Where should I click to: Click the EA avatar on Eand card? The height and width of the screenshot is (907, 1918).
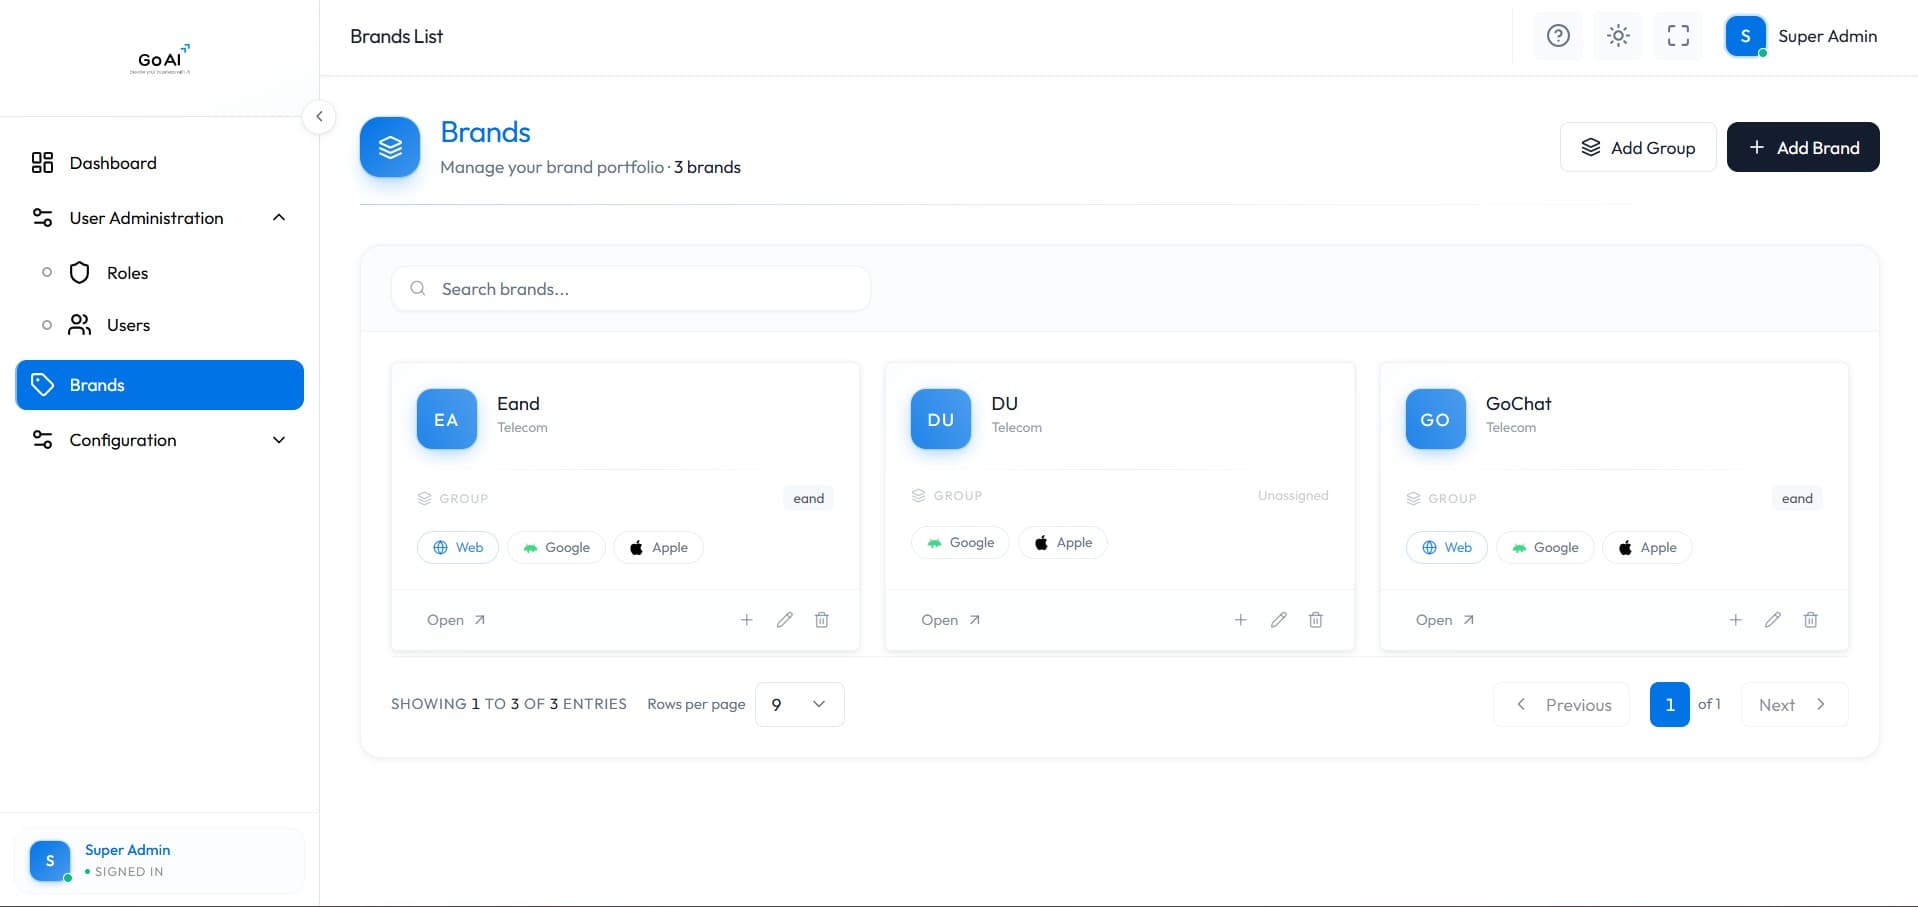click(x=446, y=419)
